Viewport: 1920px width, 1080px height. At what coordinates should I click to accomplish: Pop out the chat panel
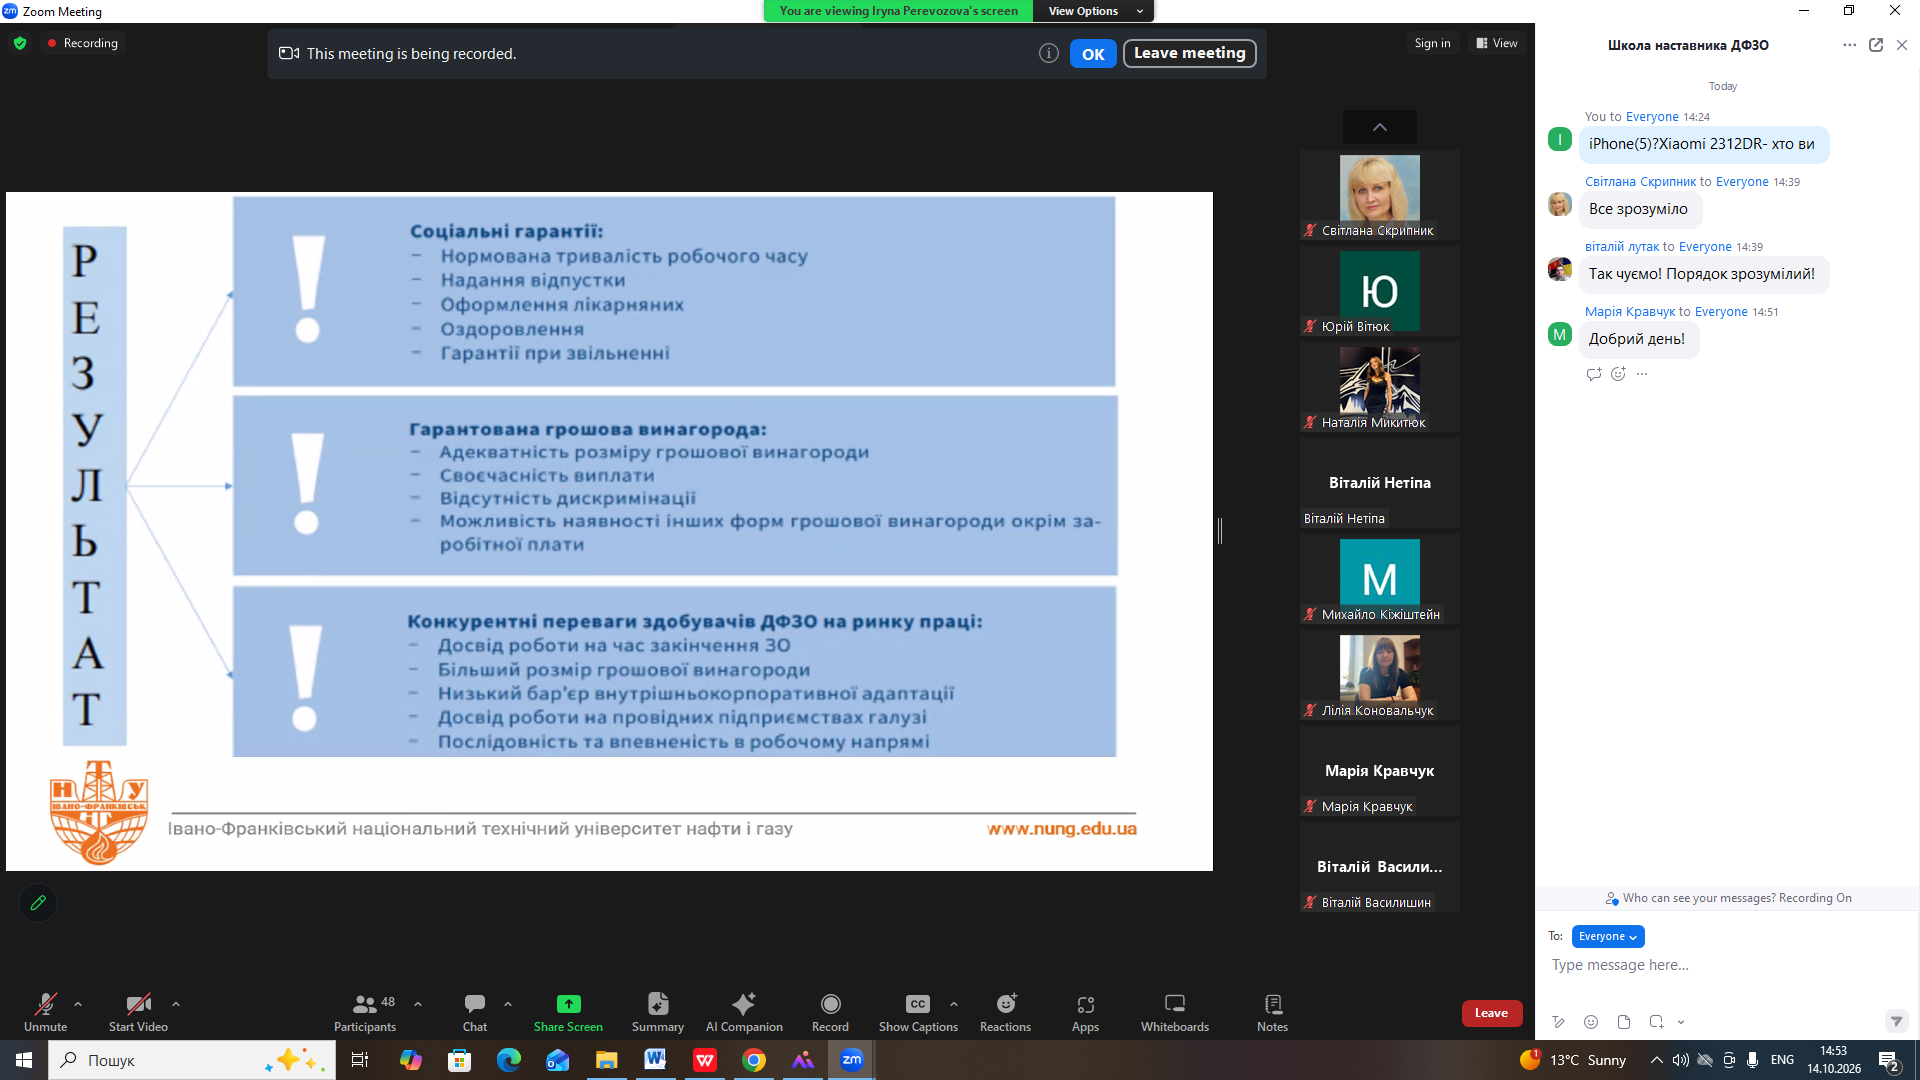(x=1876, y=45)
